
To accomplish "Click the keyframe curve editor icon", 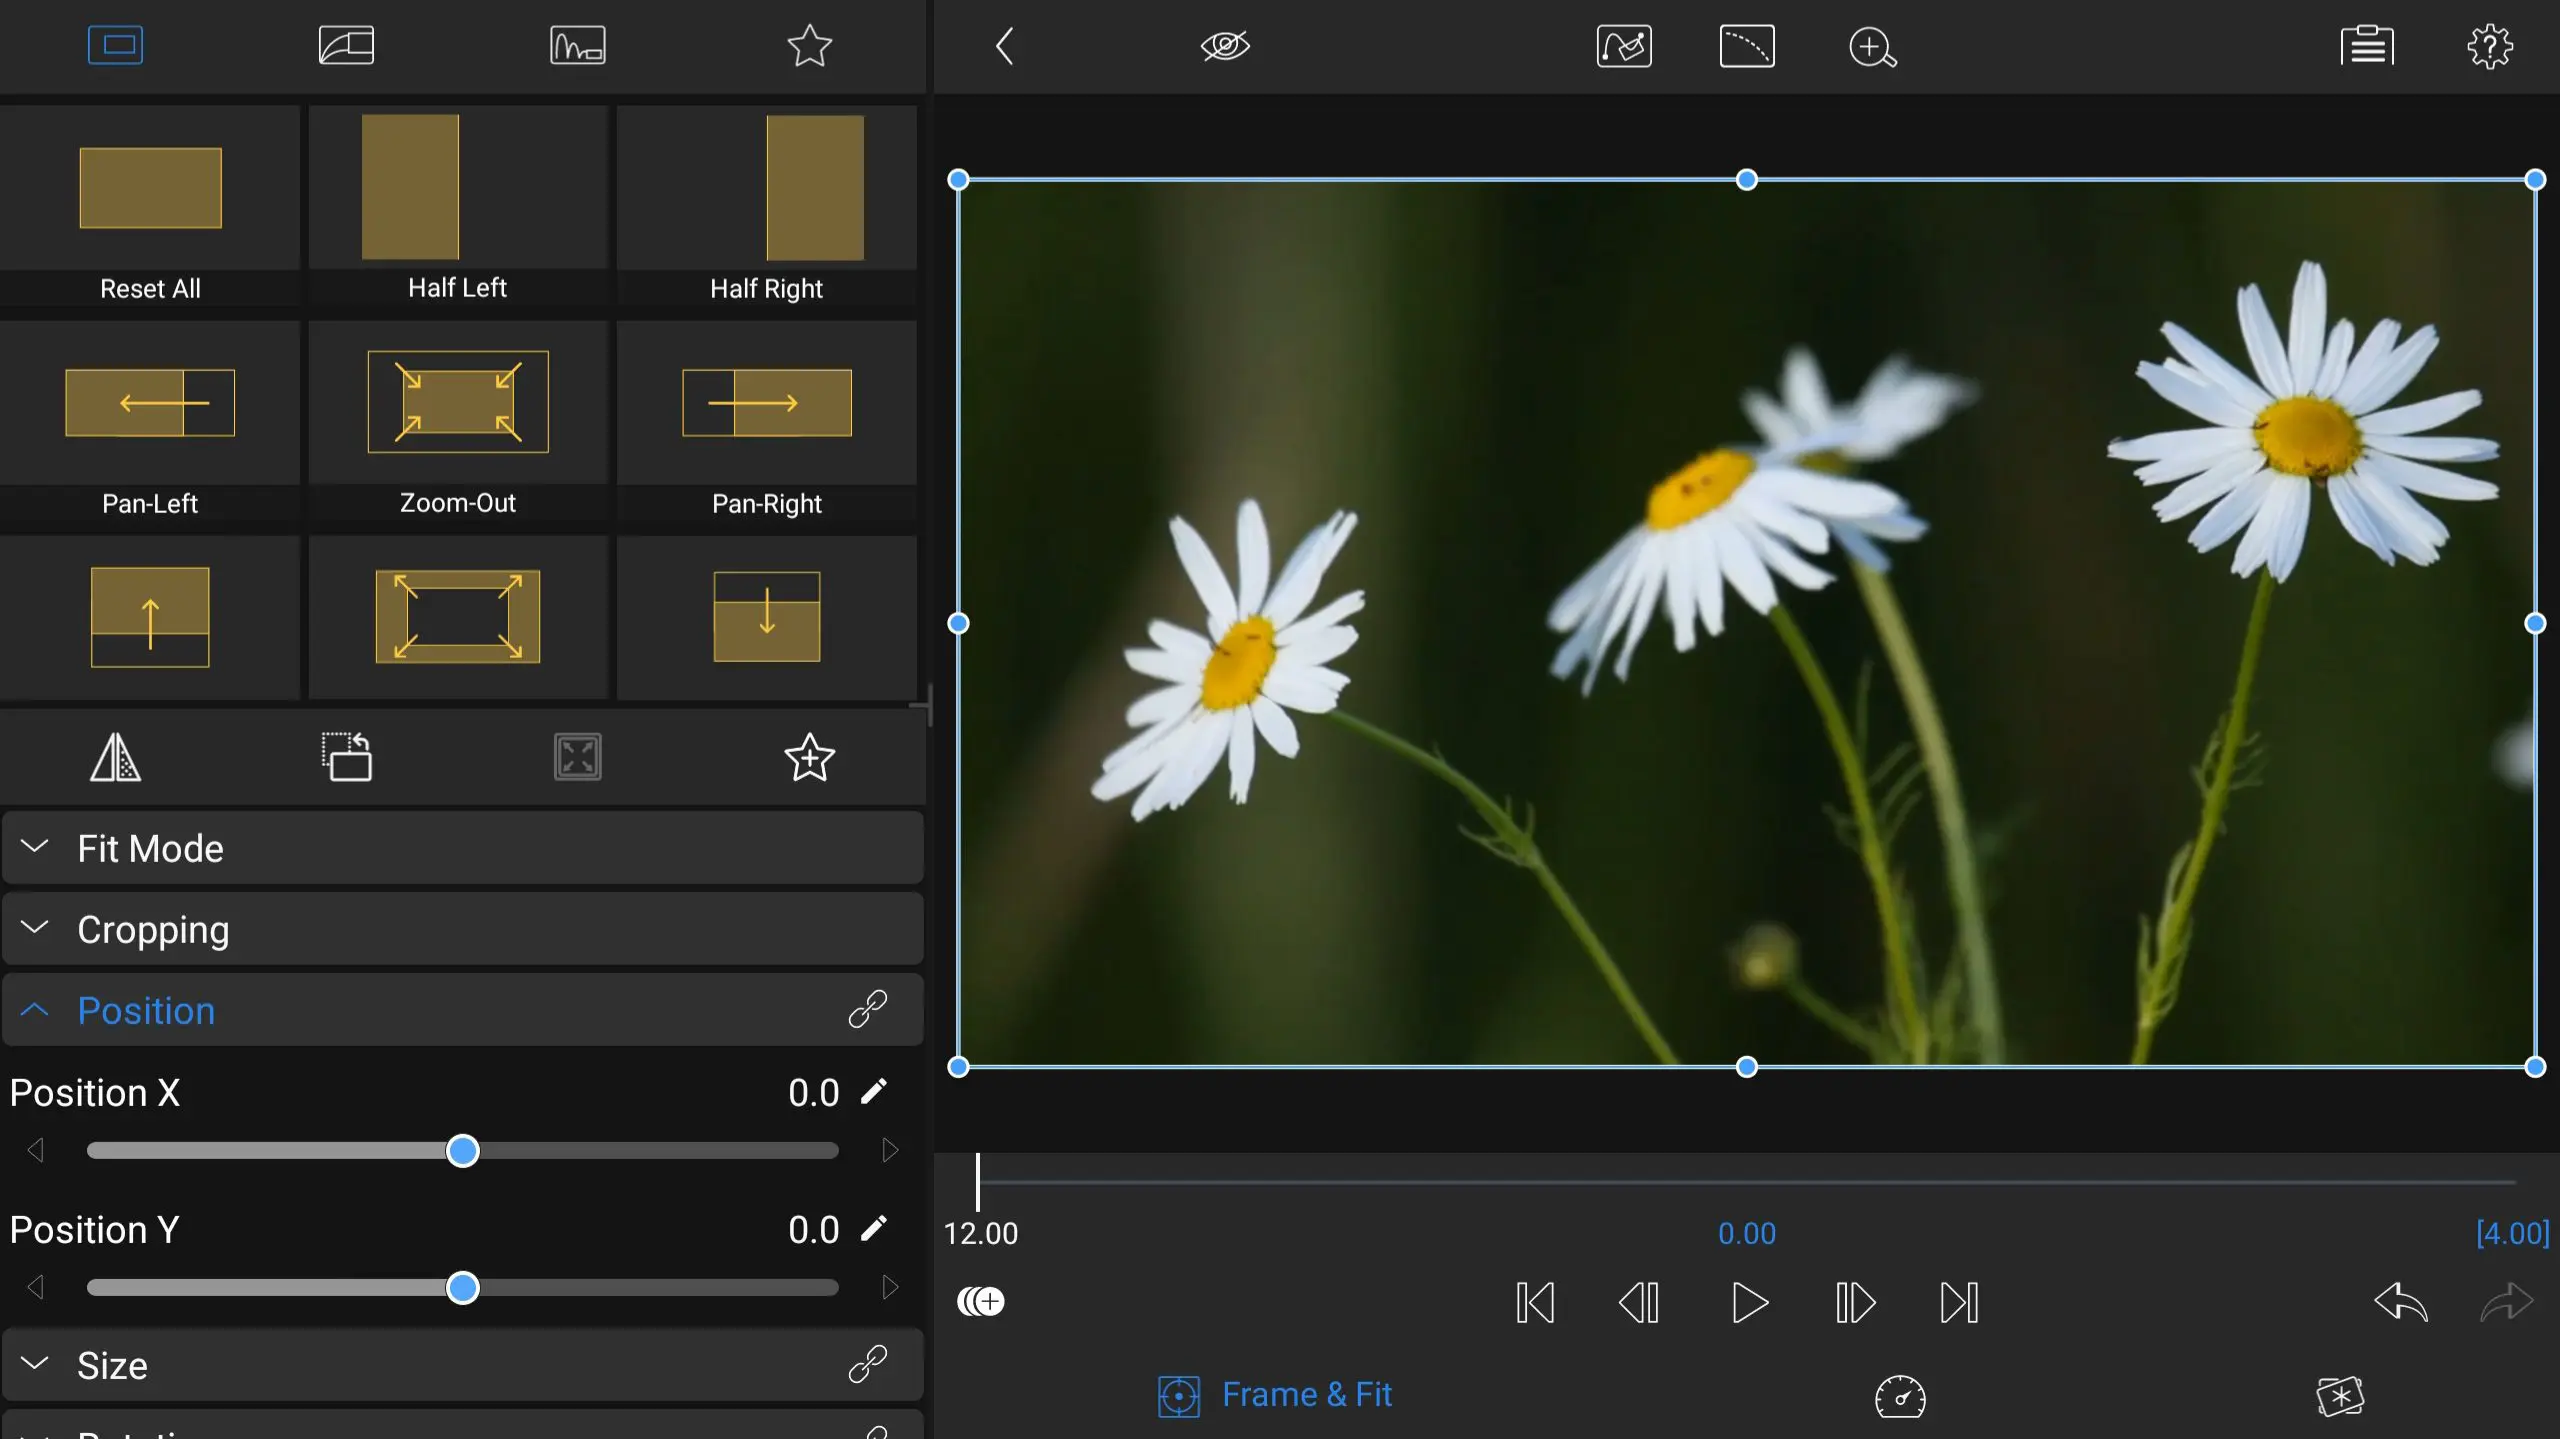I will (1624, 47).
